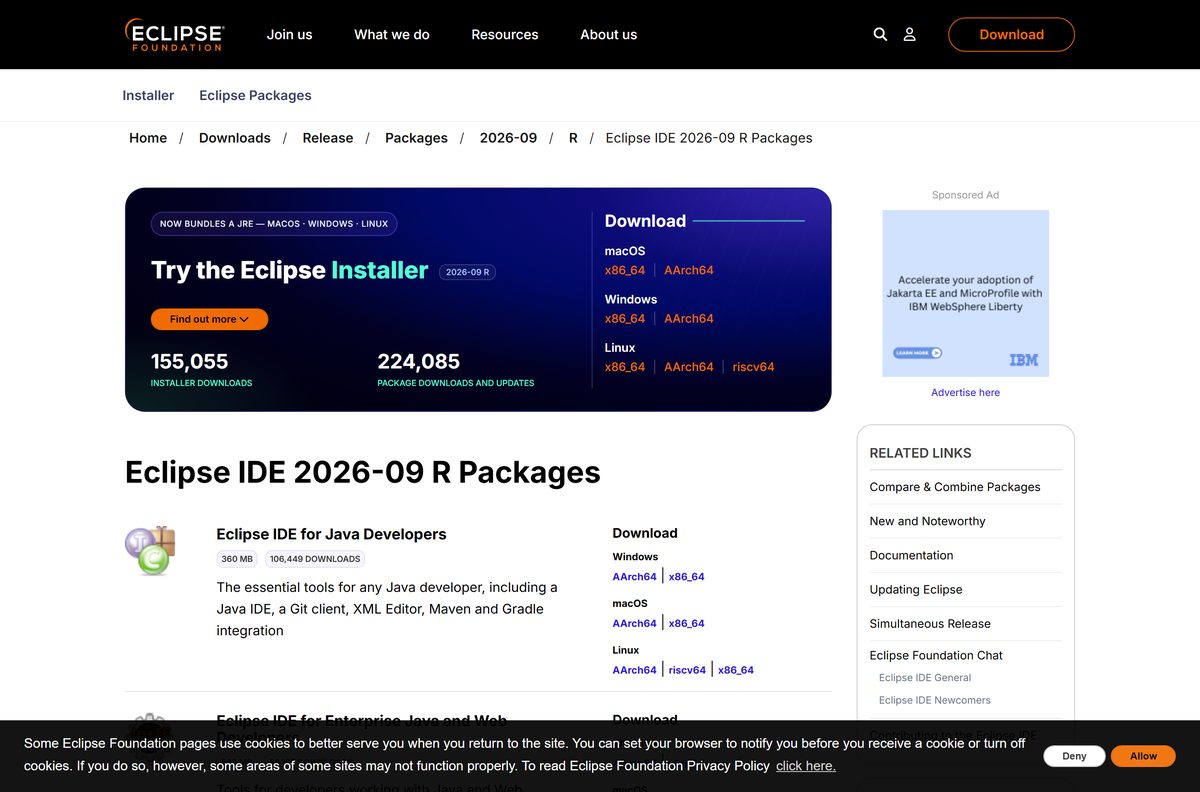Image resolution: width=1200 pixels, height=792 pixels.
Task: Open Eclipse IDE Newcomers chat link
Action: 935,700
